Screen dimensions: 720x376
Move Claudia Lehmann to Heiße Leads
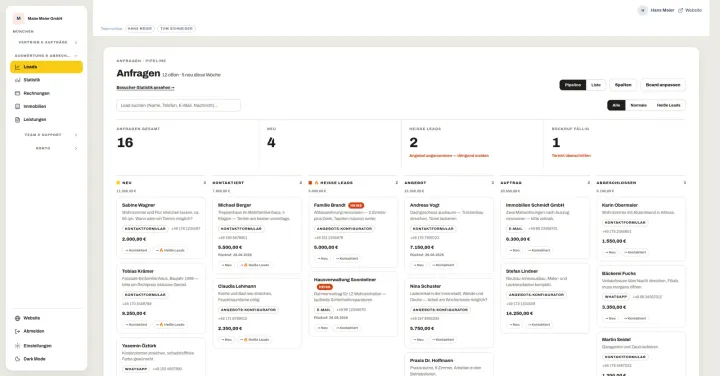click(x=255, y=340)
